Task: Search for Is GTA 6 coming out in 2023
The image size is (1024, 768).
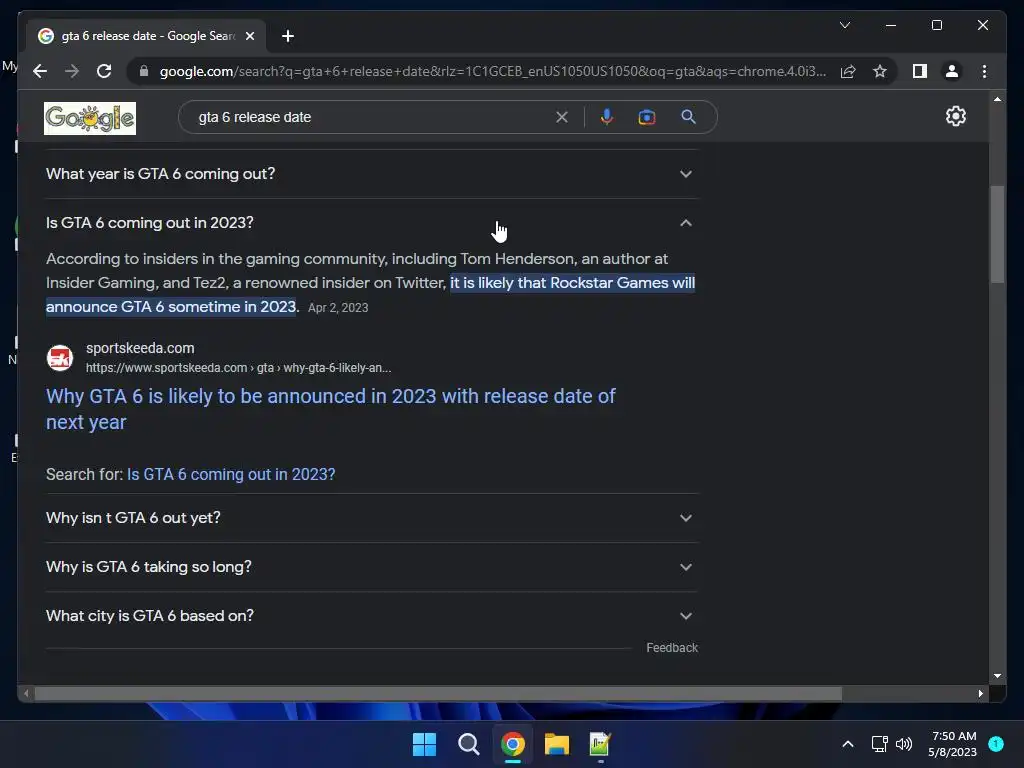Action: 231,474
